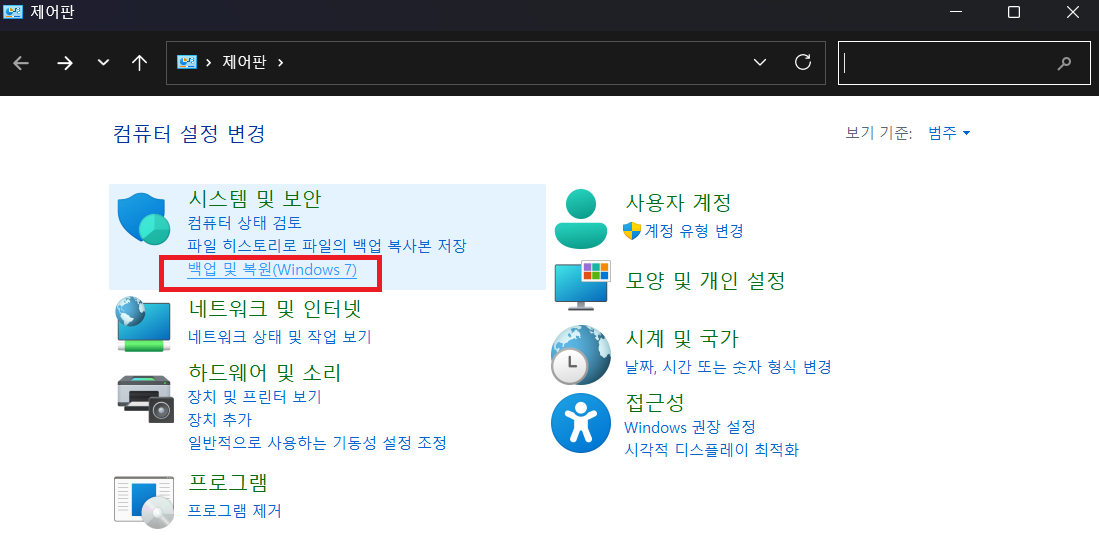Viewport: 1099px width, 554px height.
Task: Click the System and Security shield icon
Action: point(143,219)
